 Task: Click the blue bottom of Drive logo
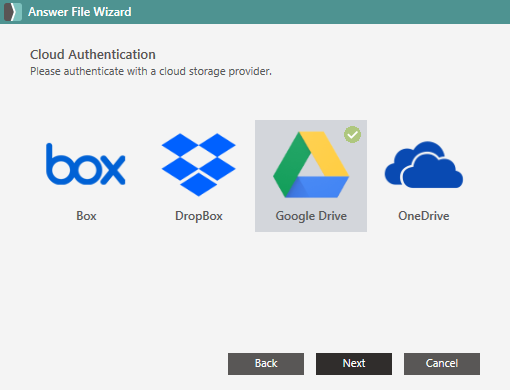coord(317,187)
